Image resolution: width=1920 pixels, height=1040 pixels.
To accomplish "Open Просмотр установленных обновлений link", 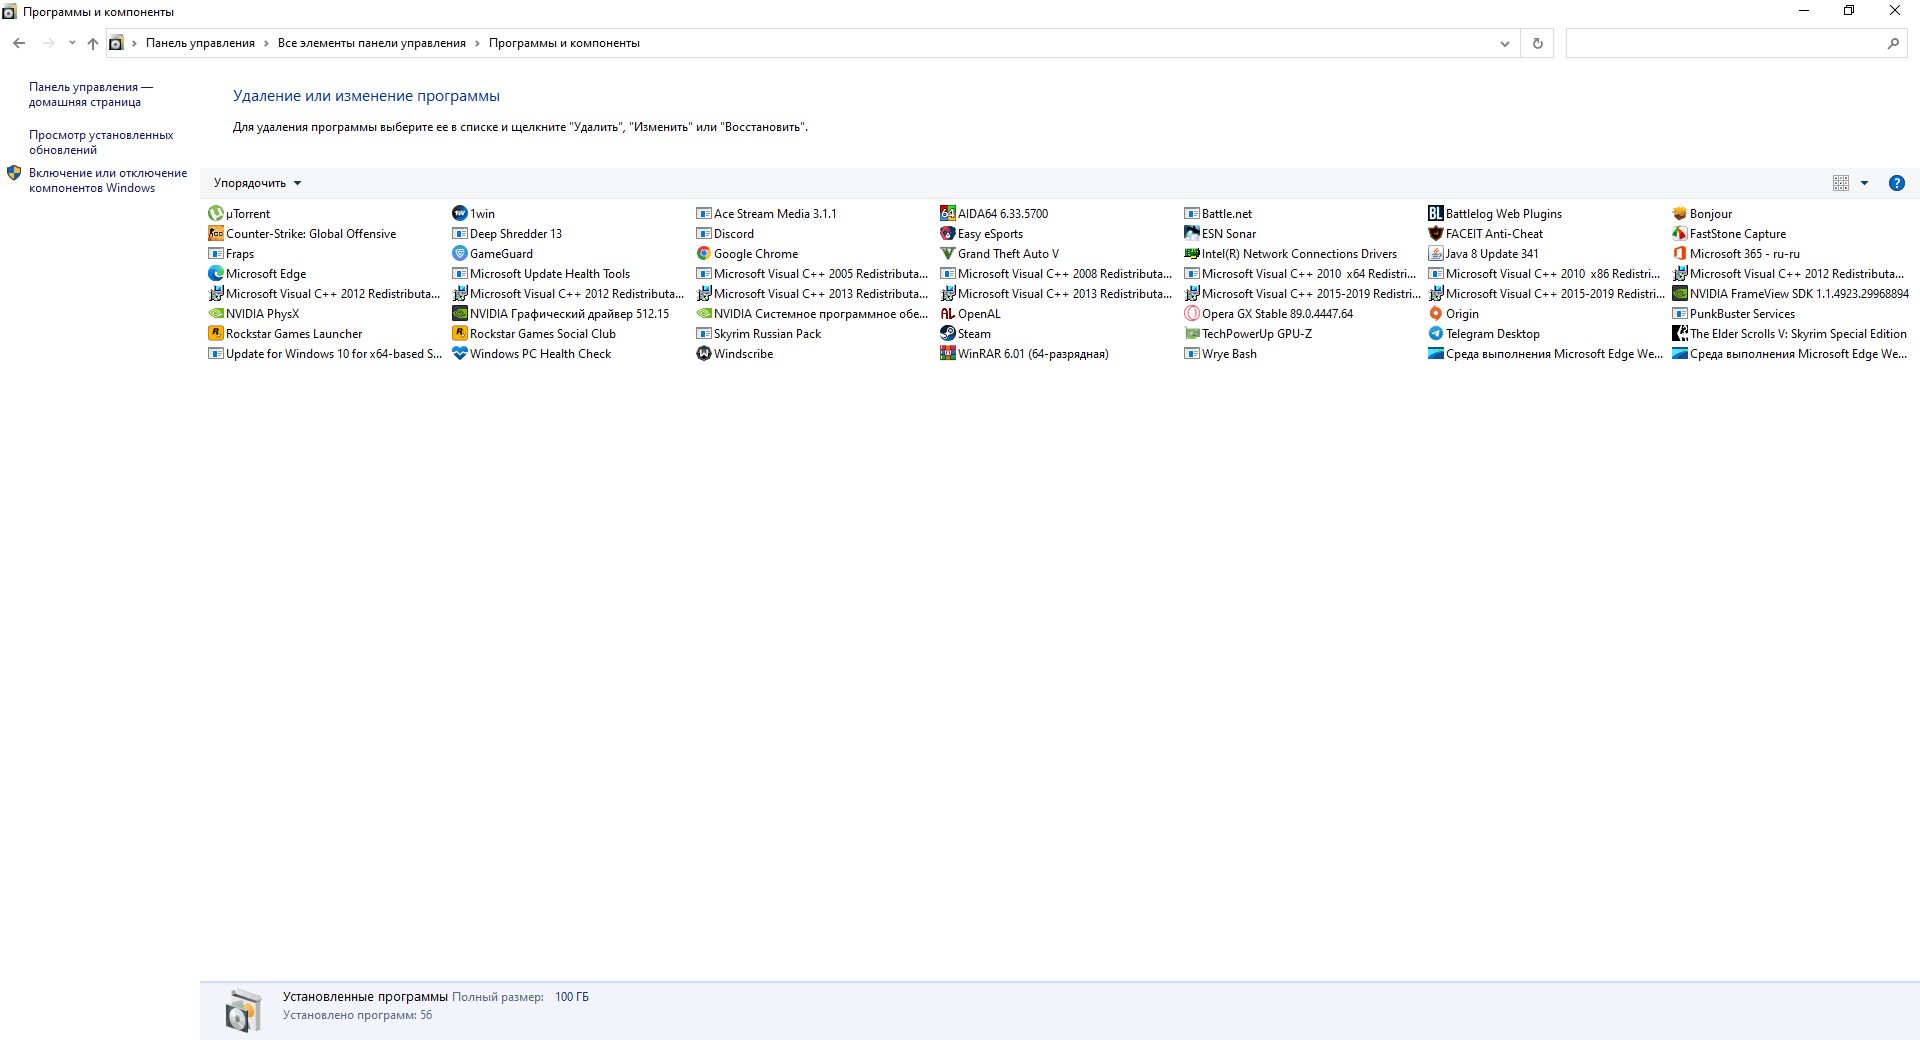I will (x=101, y=143).
